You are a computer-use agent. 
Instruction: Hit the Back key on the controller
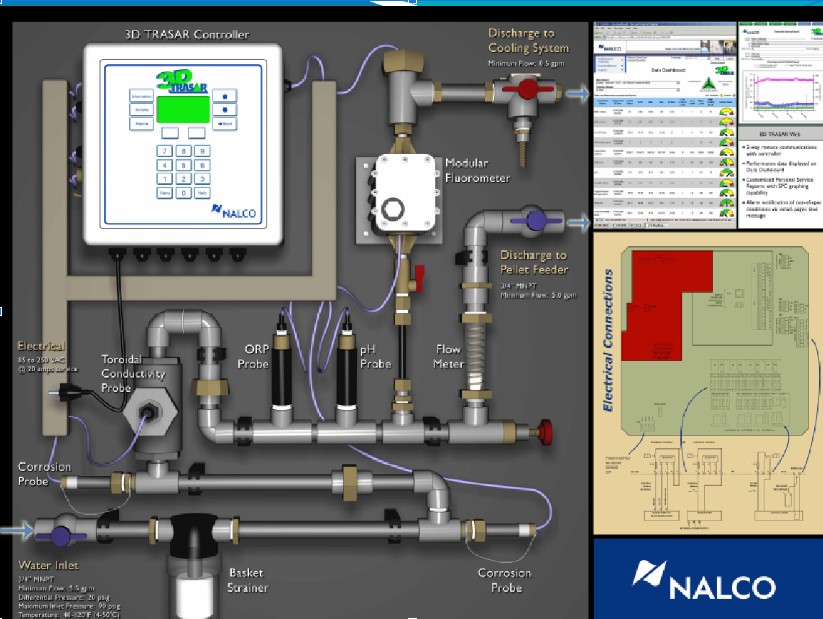[x=225, y=124]
